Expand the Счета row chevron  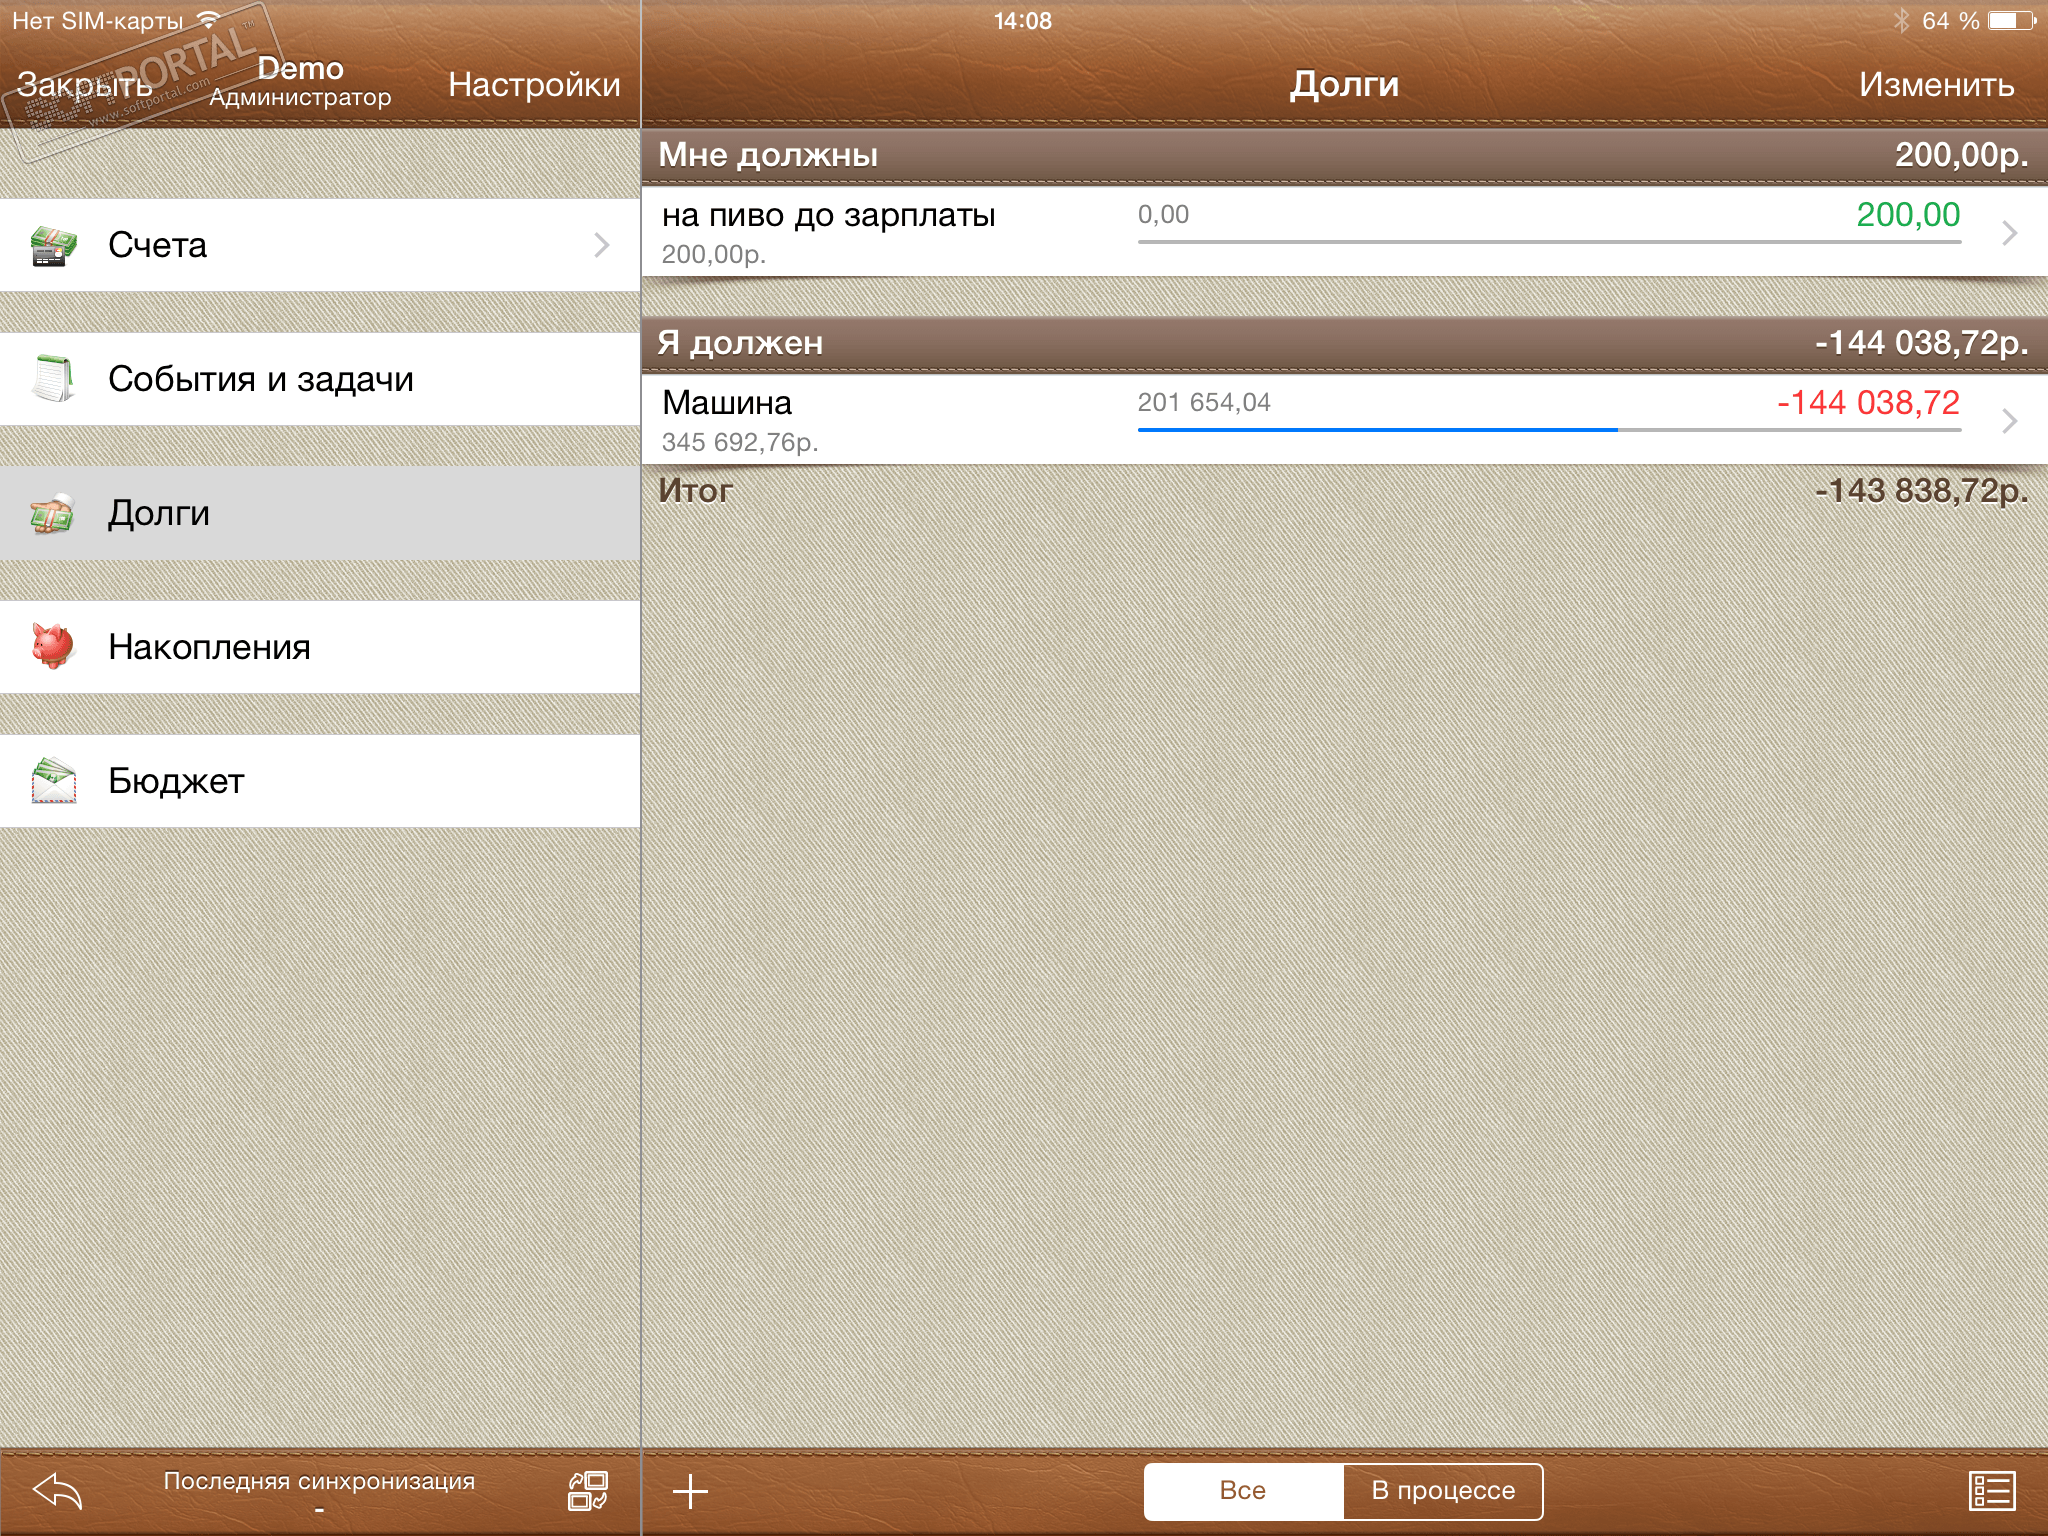(601, 245)
